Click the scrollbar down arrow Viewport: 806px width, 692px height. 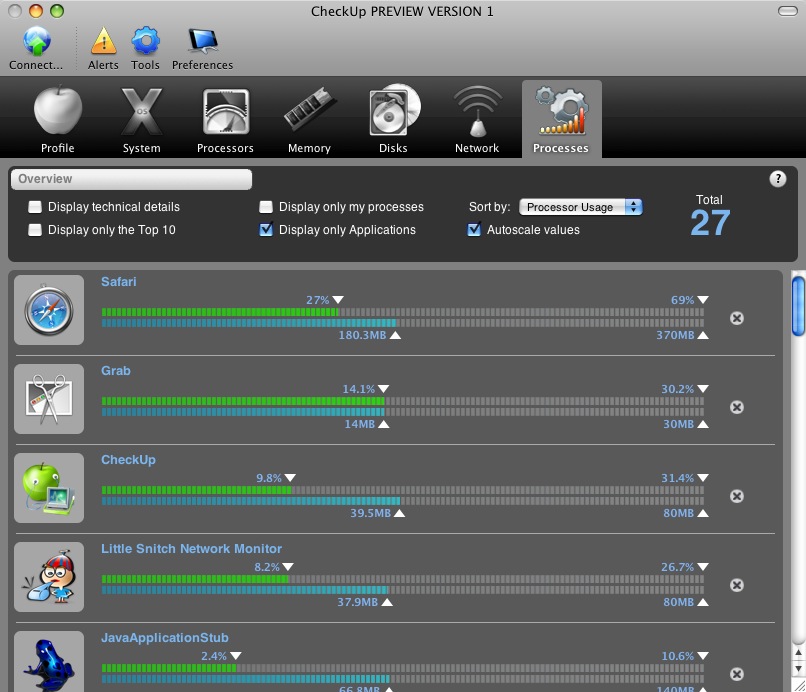tap(798, 668)
